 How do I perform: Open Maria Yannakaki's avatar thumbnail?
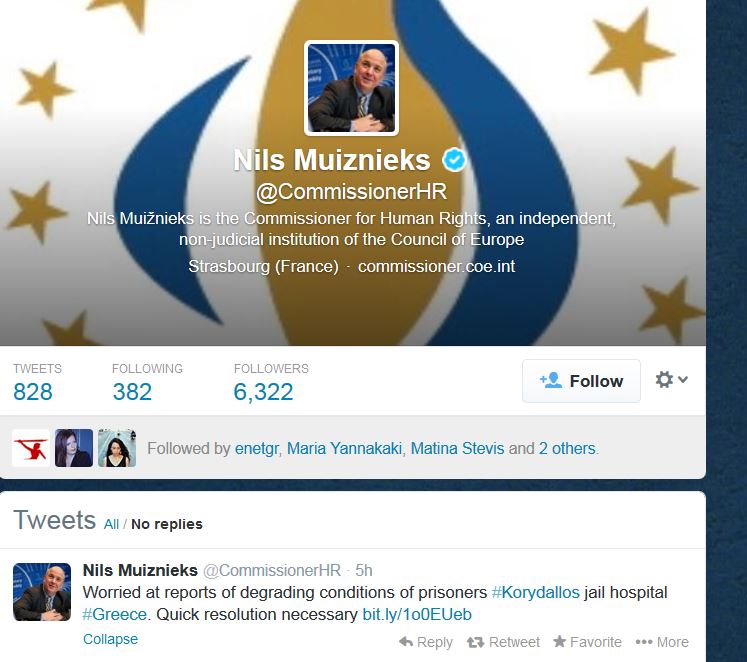click(74, 448)
